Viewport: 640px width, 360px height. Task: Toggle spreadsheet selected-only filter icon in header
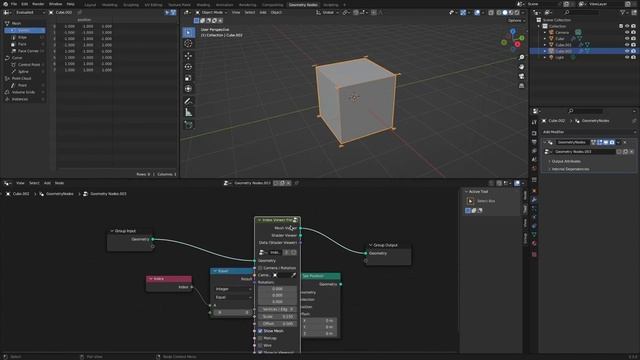click(x=167, y=13)
